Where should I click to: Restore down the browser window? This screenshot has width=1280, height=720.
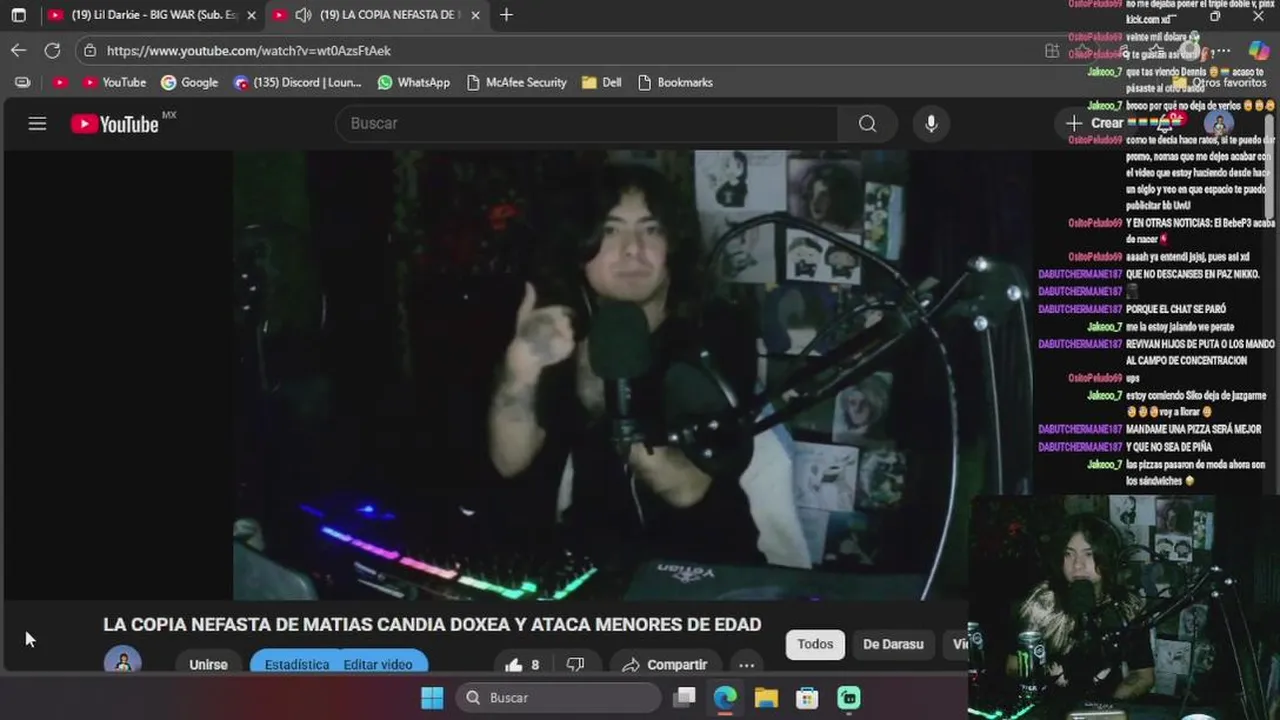pyautogui.click(x=1215, y=16)
